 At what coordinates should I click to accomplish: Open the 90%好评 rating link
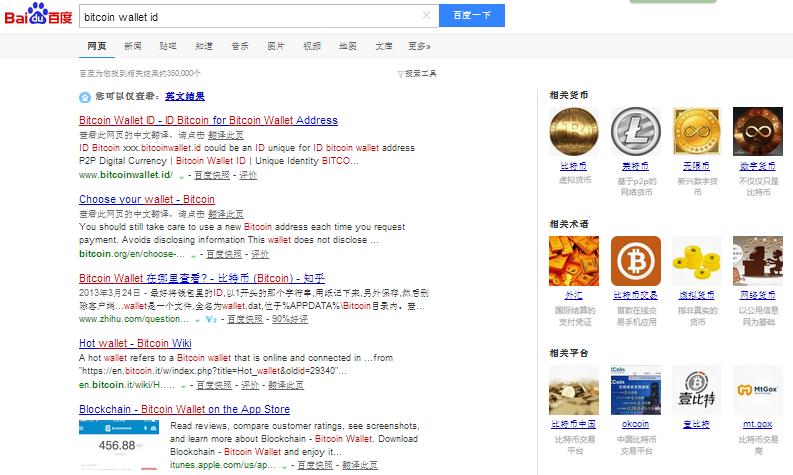click(290, 319)
